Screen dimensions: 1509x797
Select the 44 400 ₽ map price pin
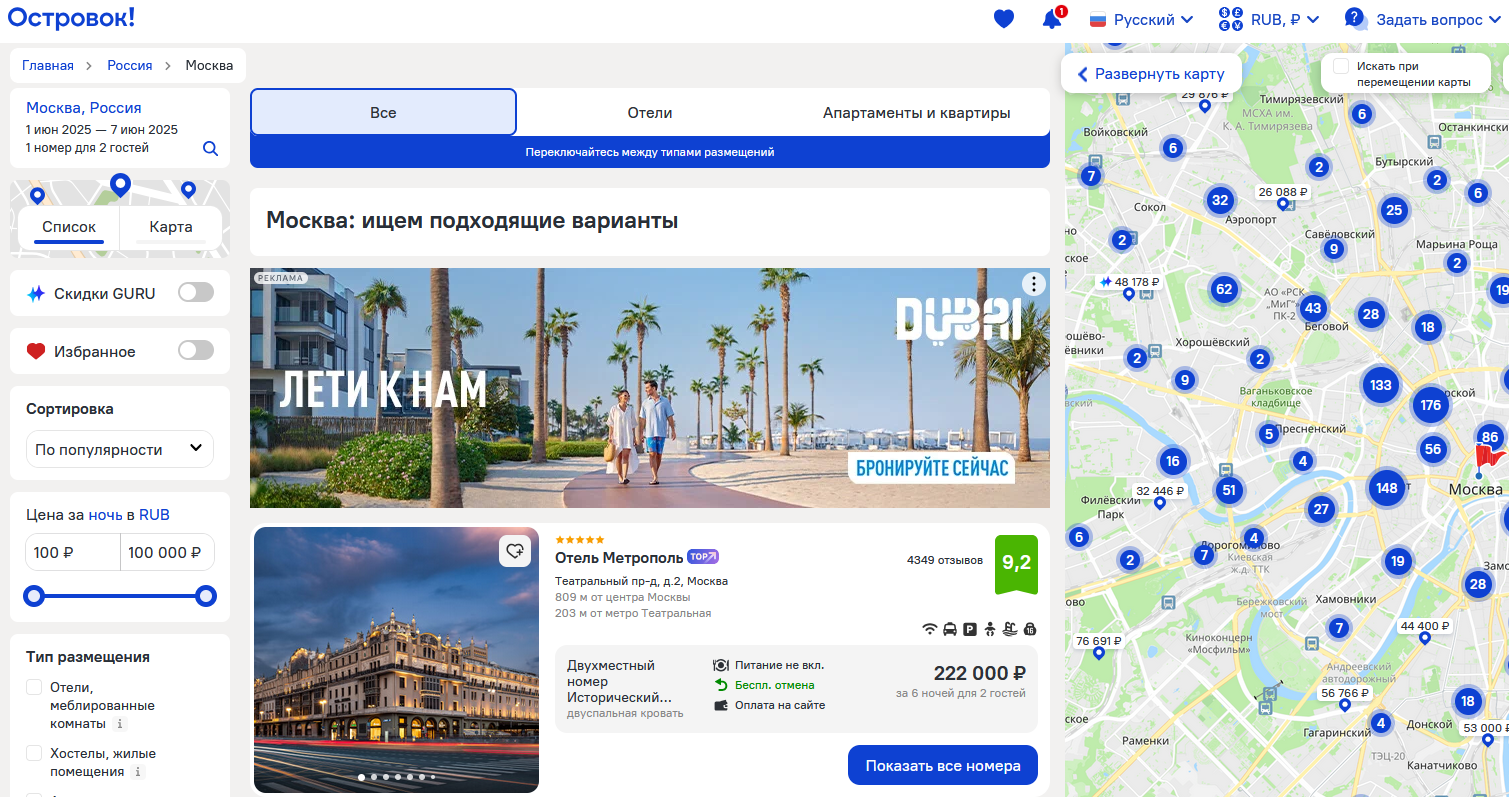[x=1425, y=627]
